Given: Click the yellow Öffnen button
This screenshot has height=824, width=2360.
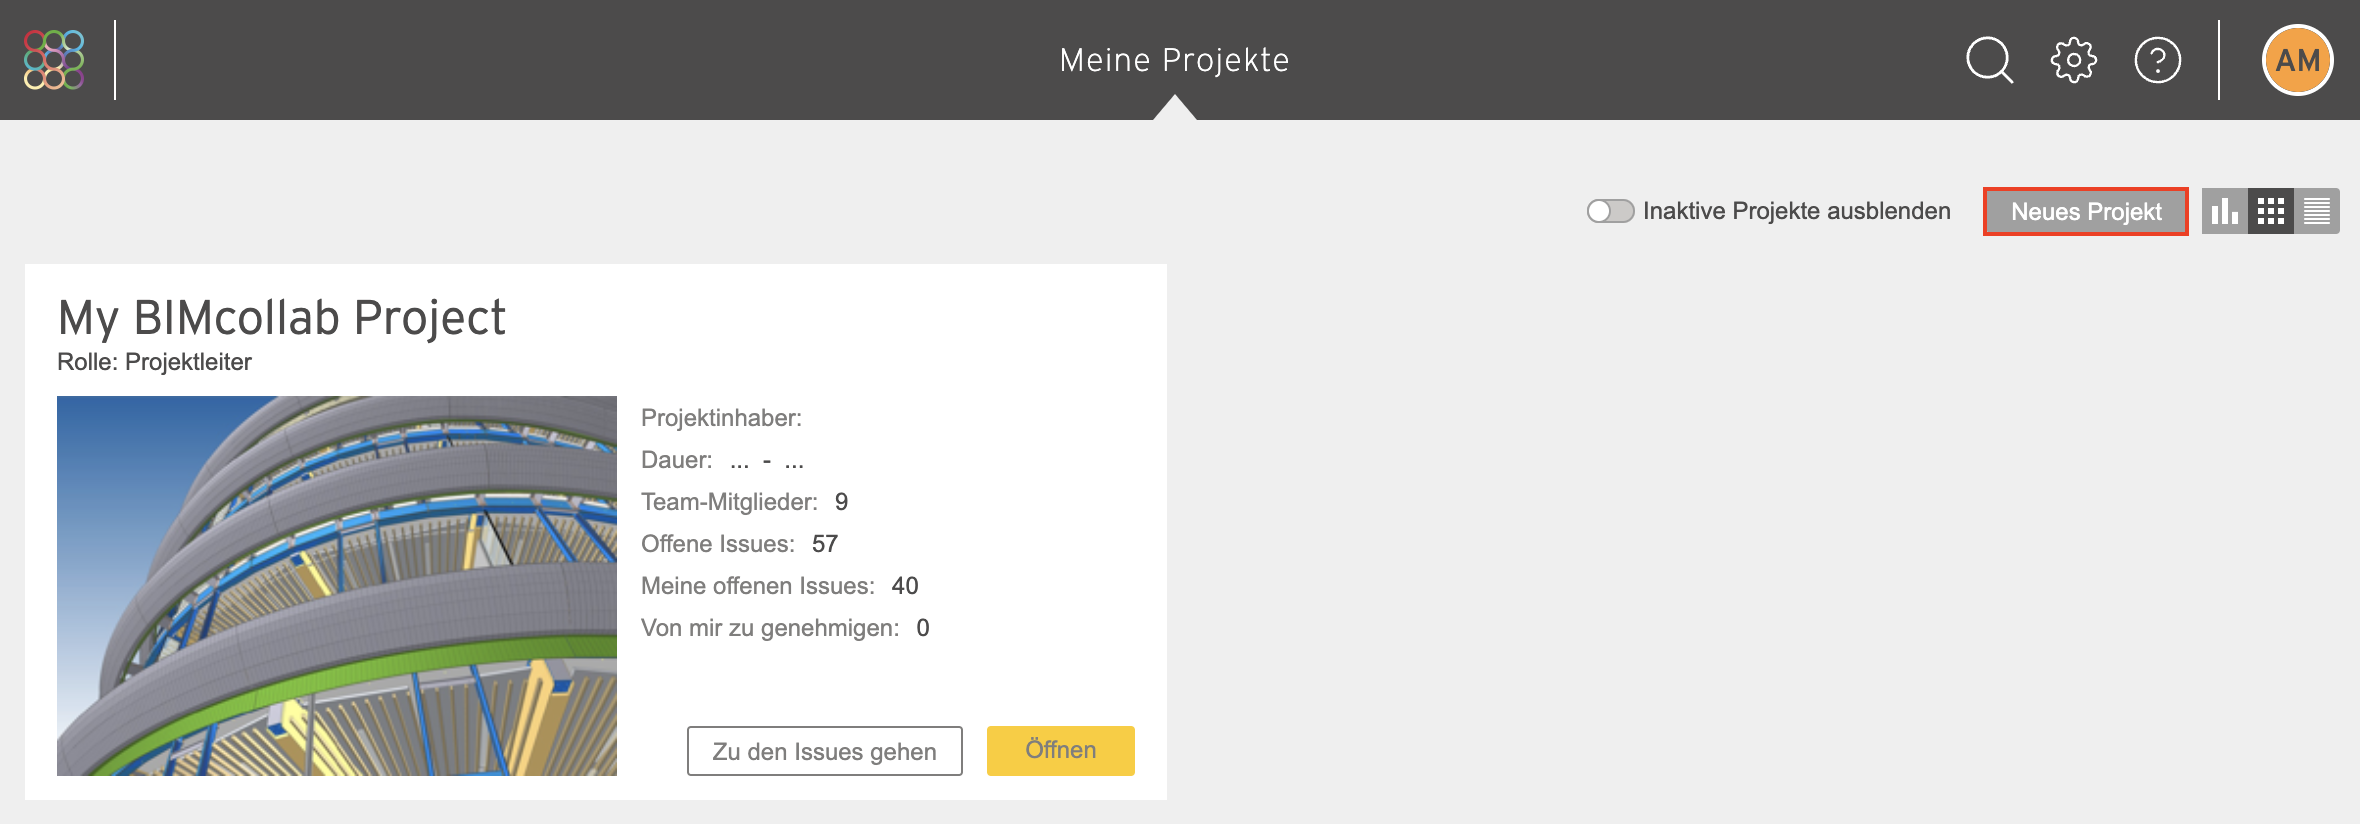Looking at the screenshot, I should (1061, 750).
